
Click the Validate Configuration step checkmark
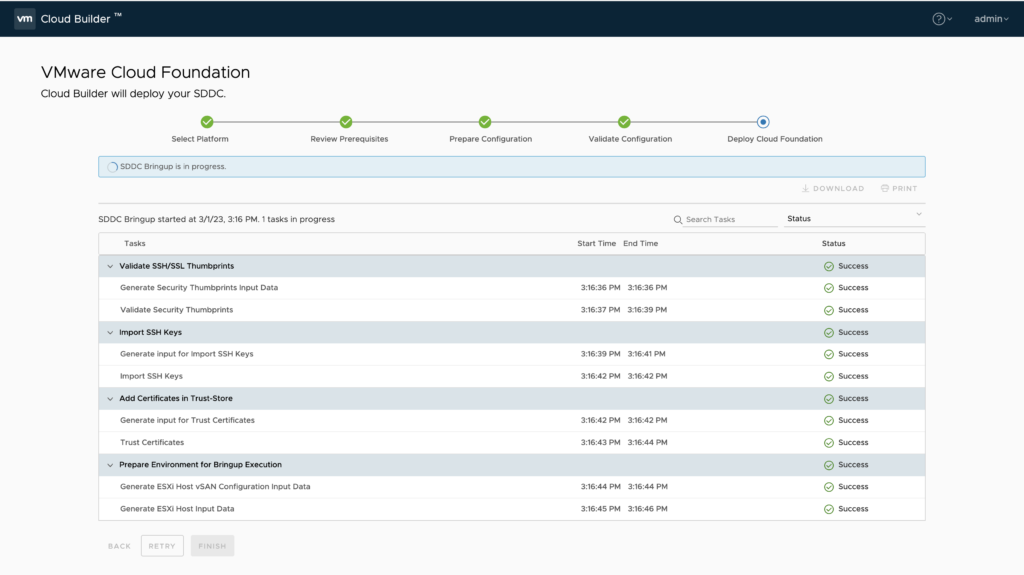point(624,122)
